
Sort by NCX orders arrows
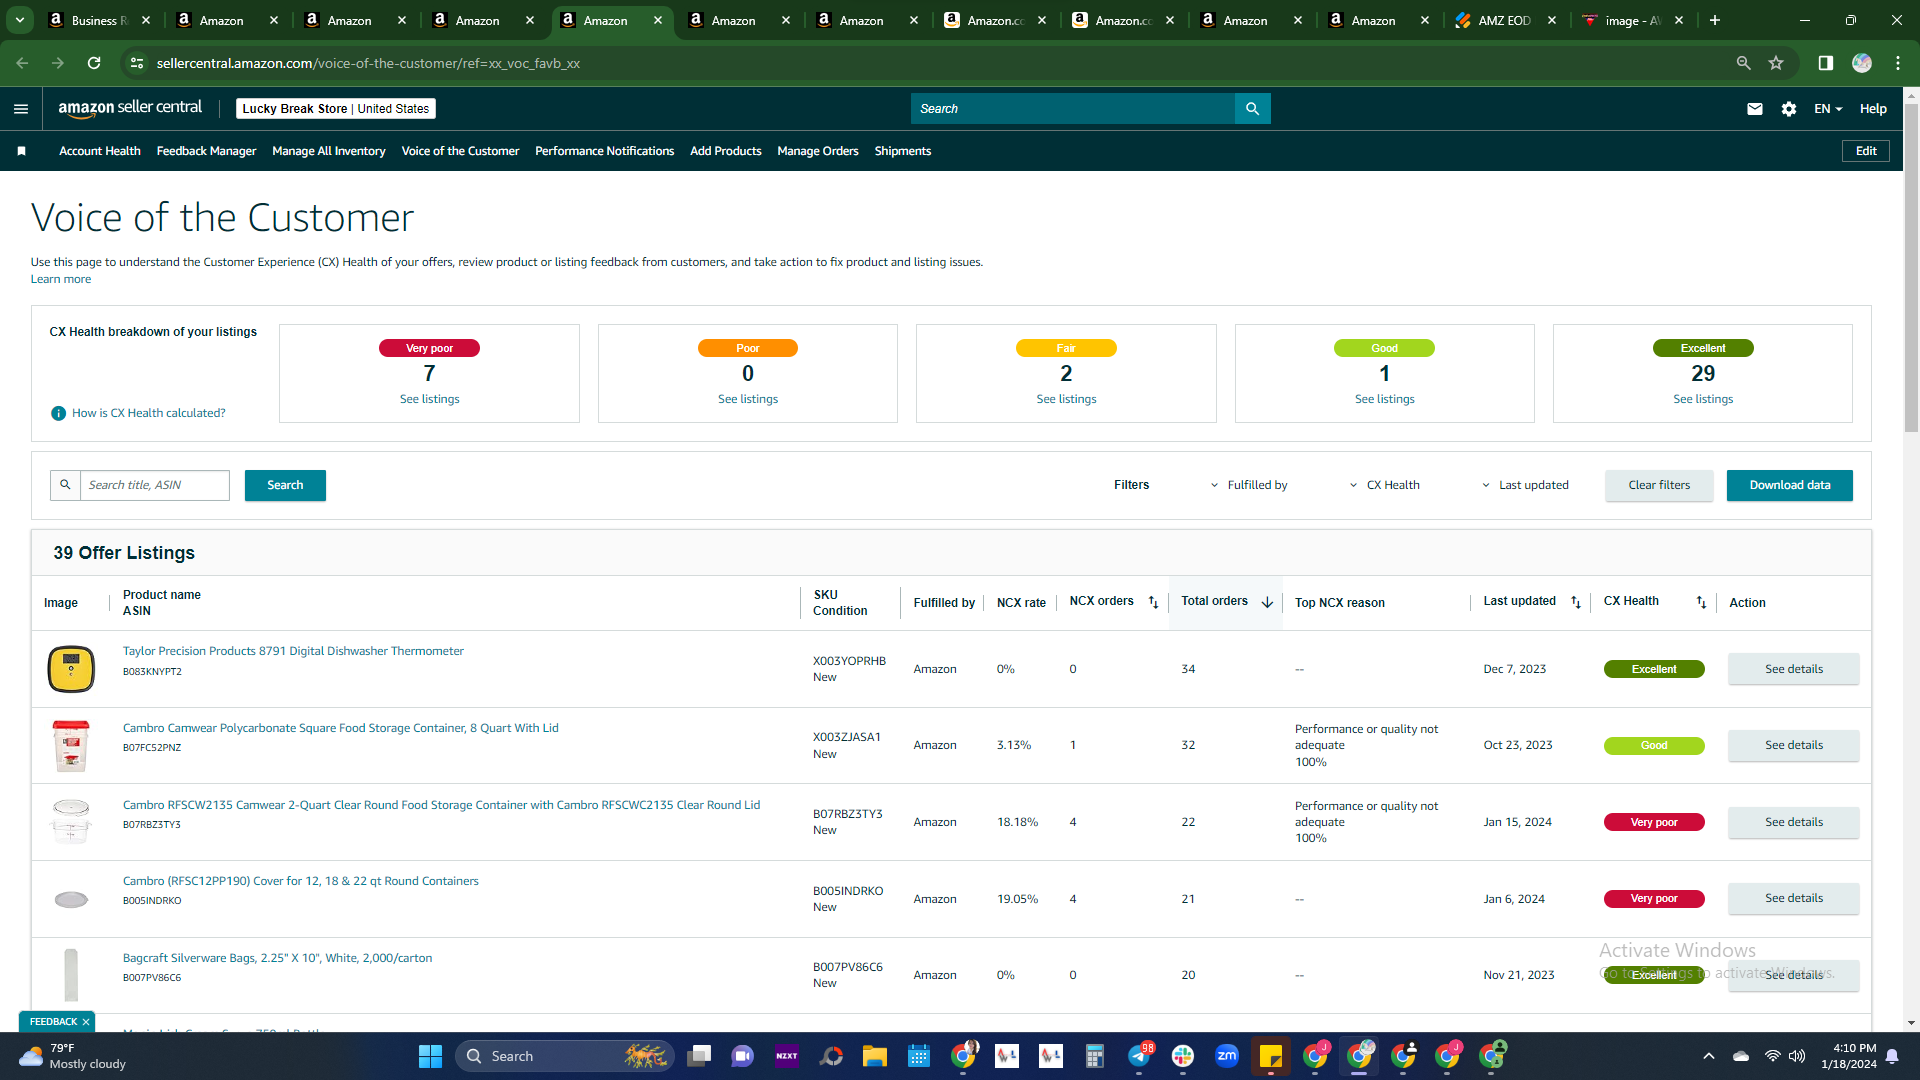point(1153,602)
